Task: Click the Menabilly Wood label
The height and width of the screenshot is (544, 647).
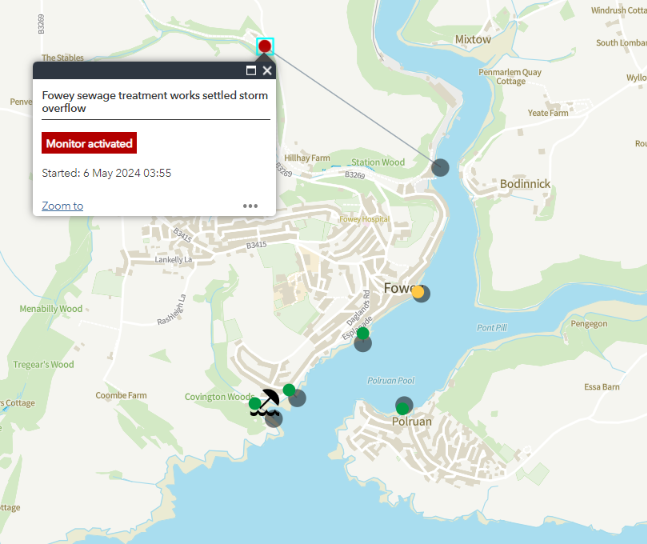Action: (x=51, y=309)
